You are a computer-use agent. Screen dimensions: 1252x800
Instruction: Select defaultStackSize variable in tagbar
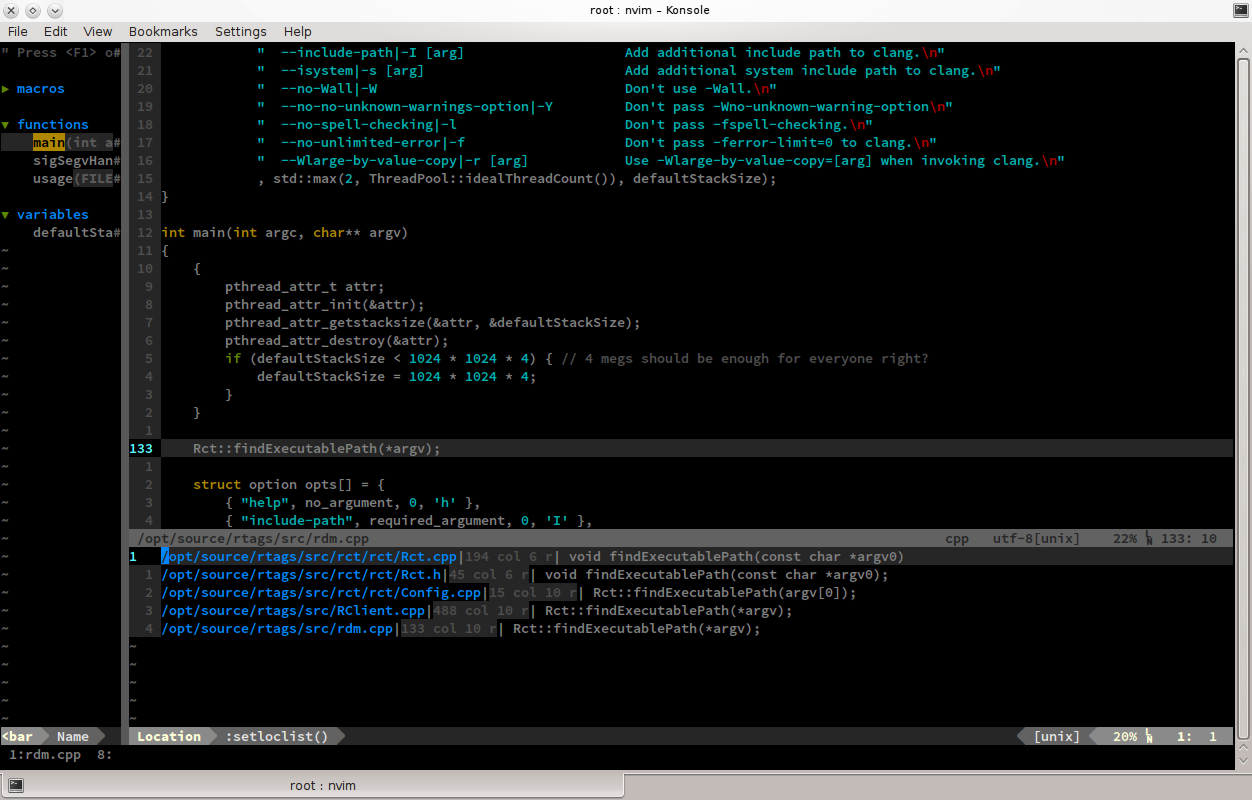tap(77, 233)
